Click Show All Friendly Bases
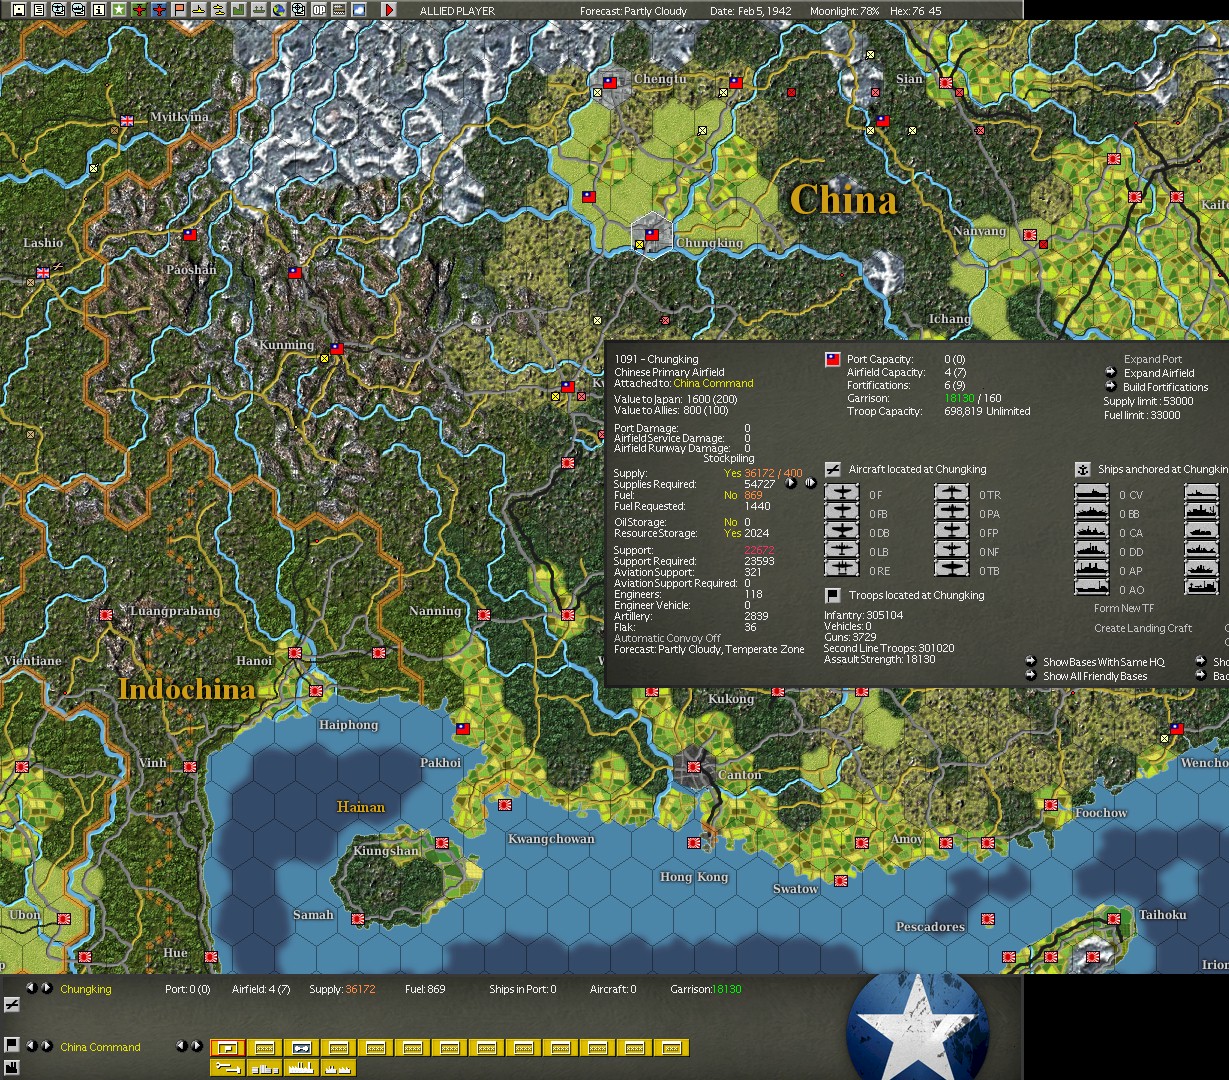Viewport: 1229px width, 1080px height. 1095,676
